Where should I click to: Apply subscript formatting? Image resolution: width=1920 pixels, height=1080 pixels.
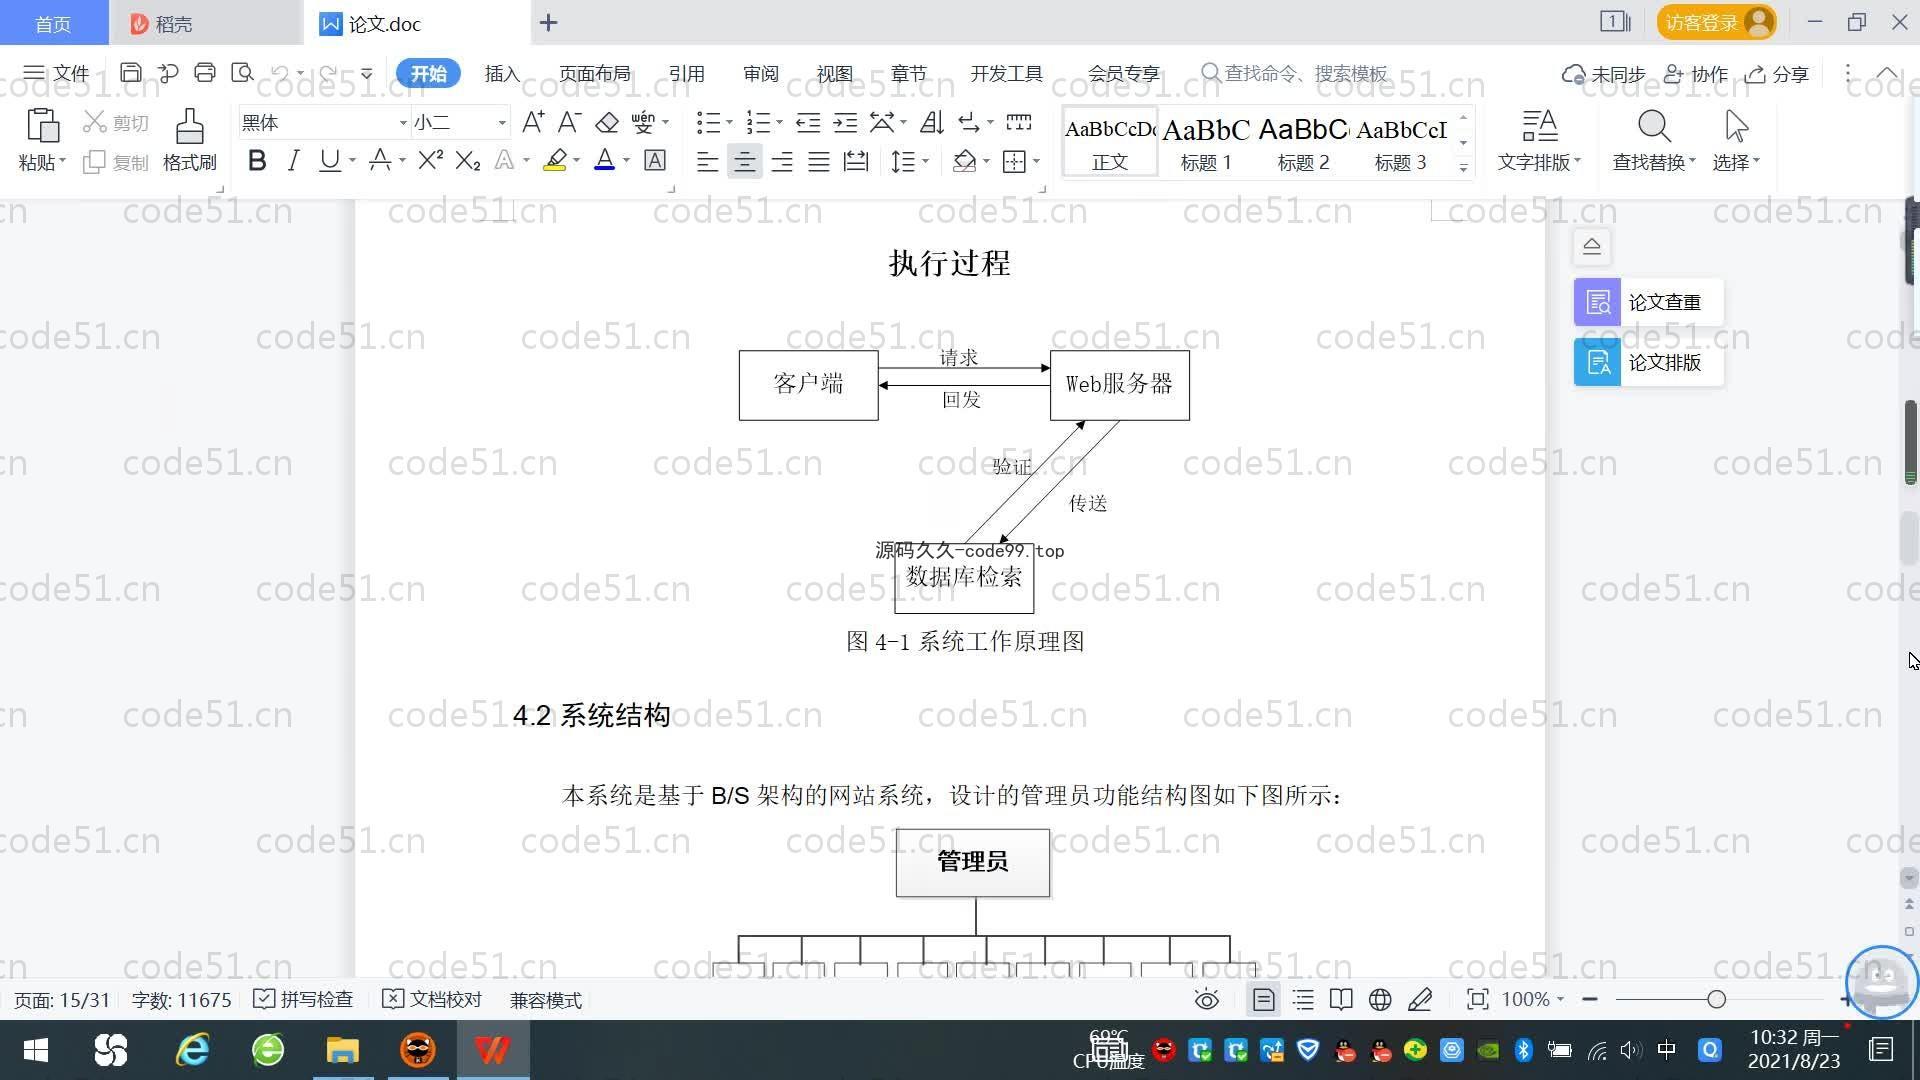468,160
